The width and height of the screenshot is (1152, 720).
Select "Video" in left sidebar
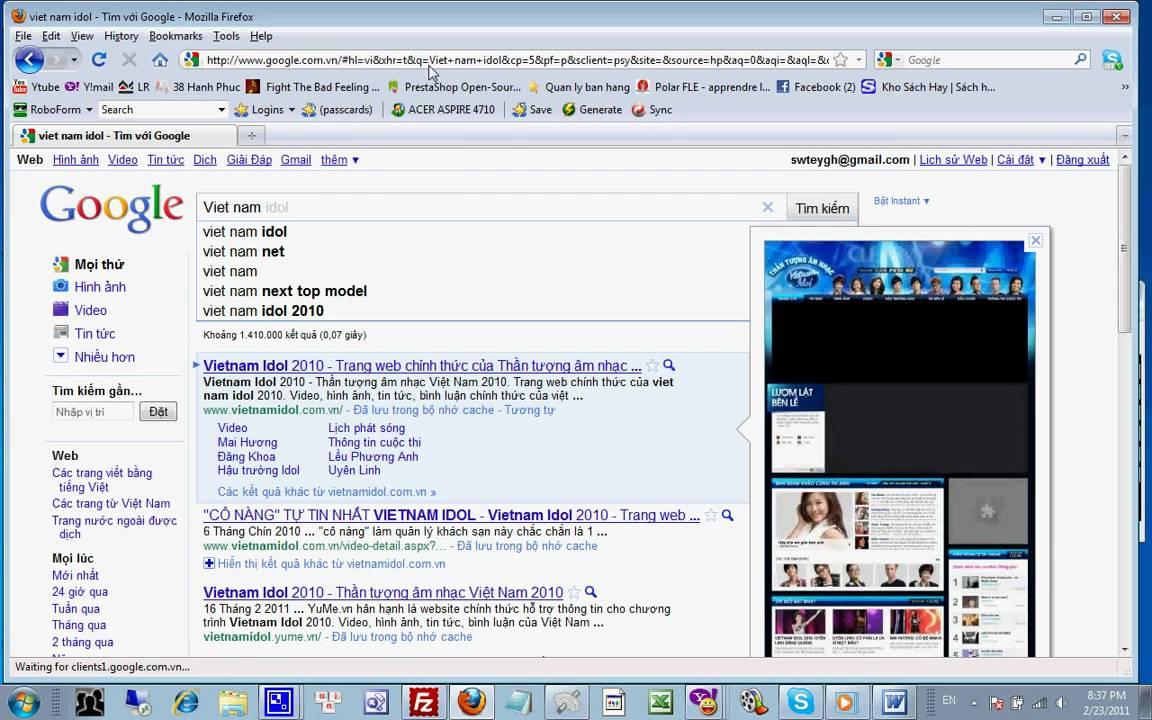click(x=90, y=310)
